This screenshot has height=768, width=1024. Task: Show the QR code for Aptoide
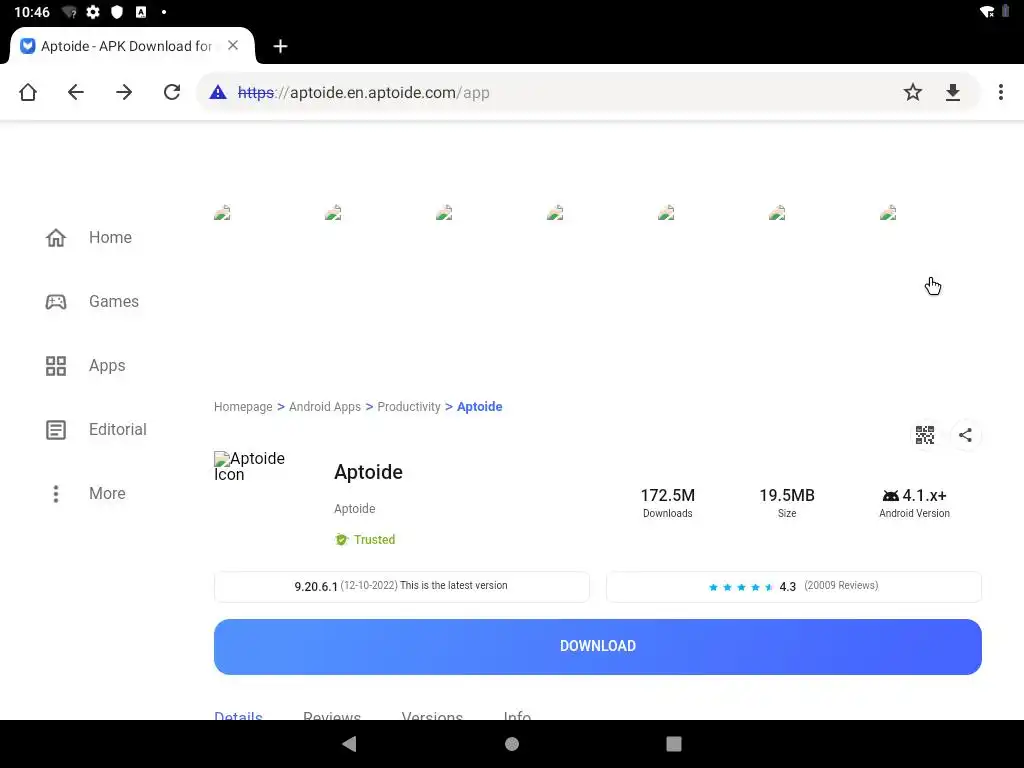coord(925,435)
